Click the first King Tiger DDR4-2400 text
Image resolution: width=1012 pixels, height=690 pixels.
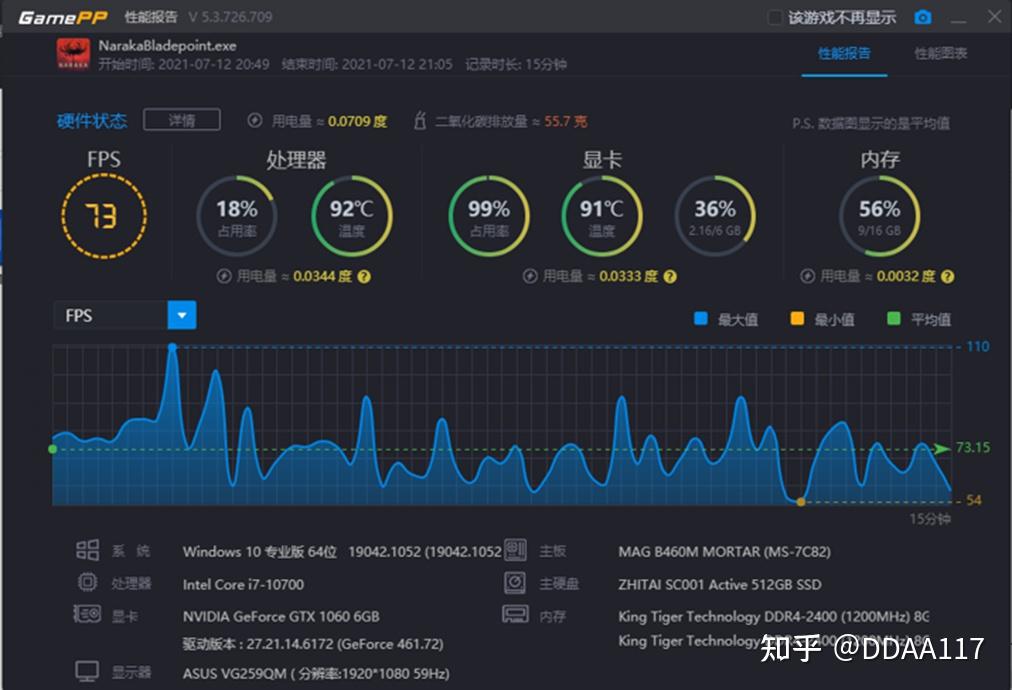pyautogui.click(x=773, y=616)
